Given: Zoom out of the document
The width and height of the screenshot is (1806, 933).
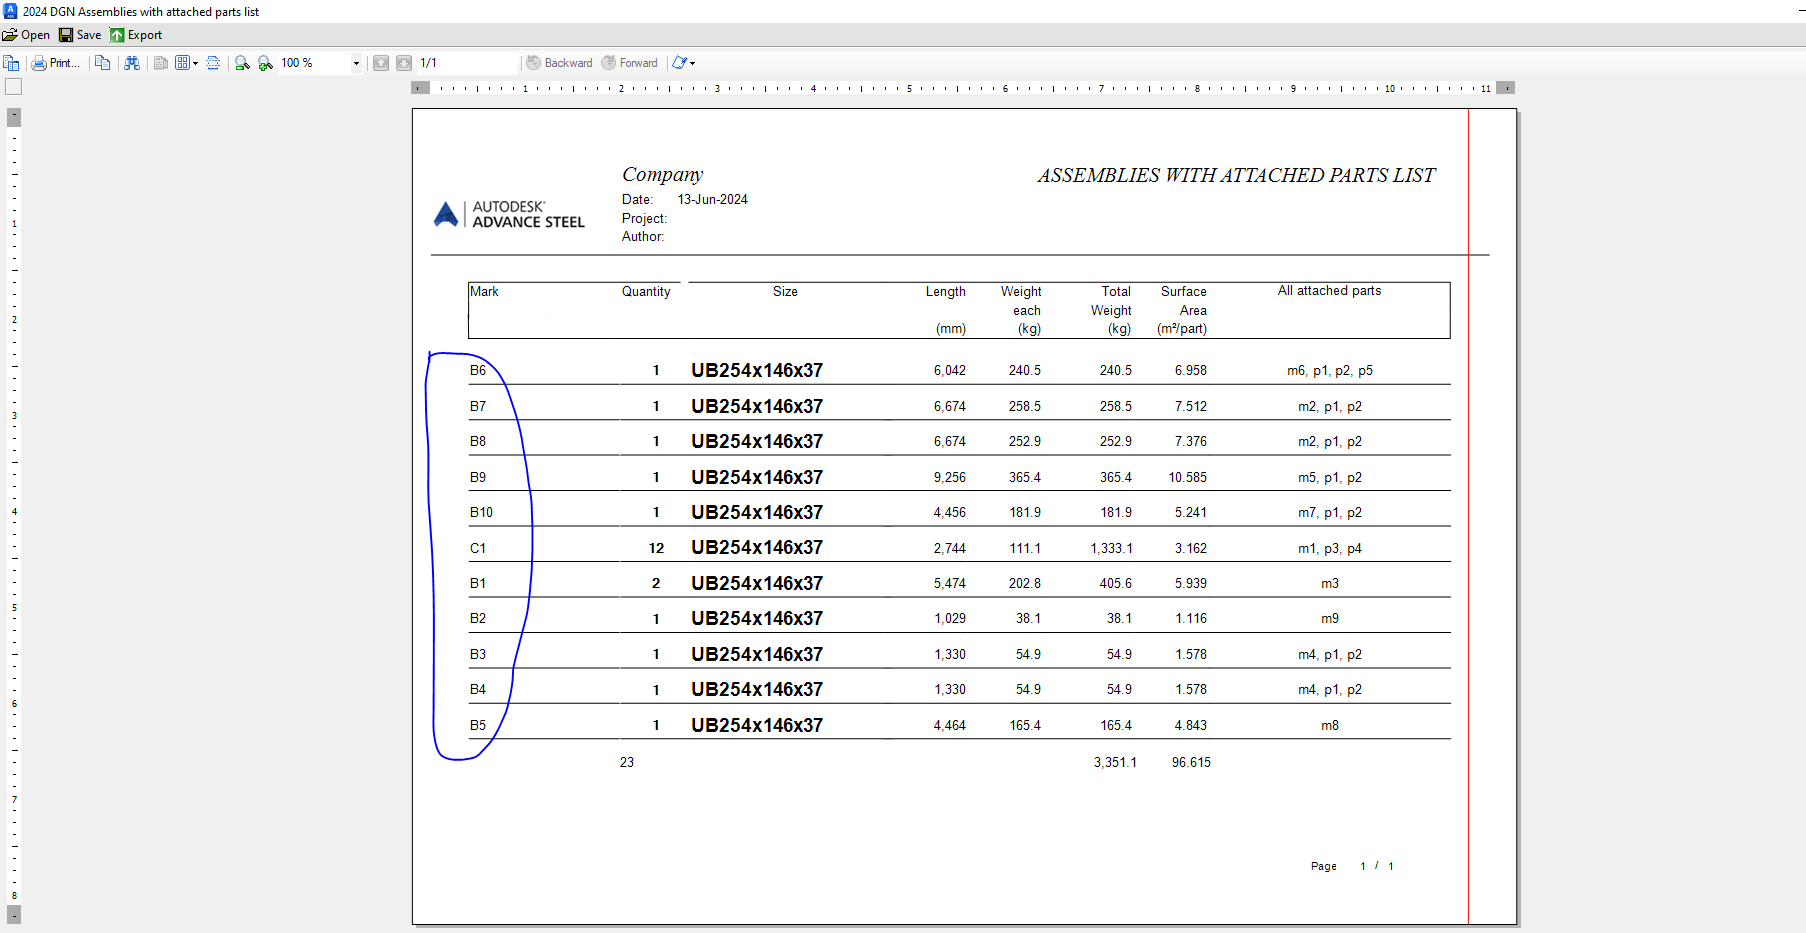Looking at the screenshot, I should click(241, 62).
